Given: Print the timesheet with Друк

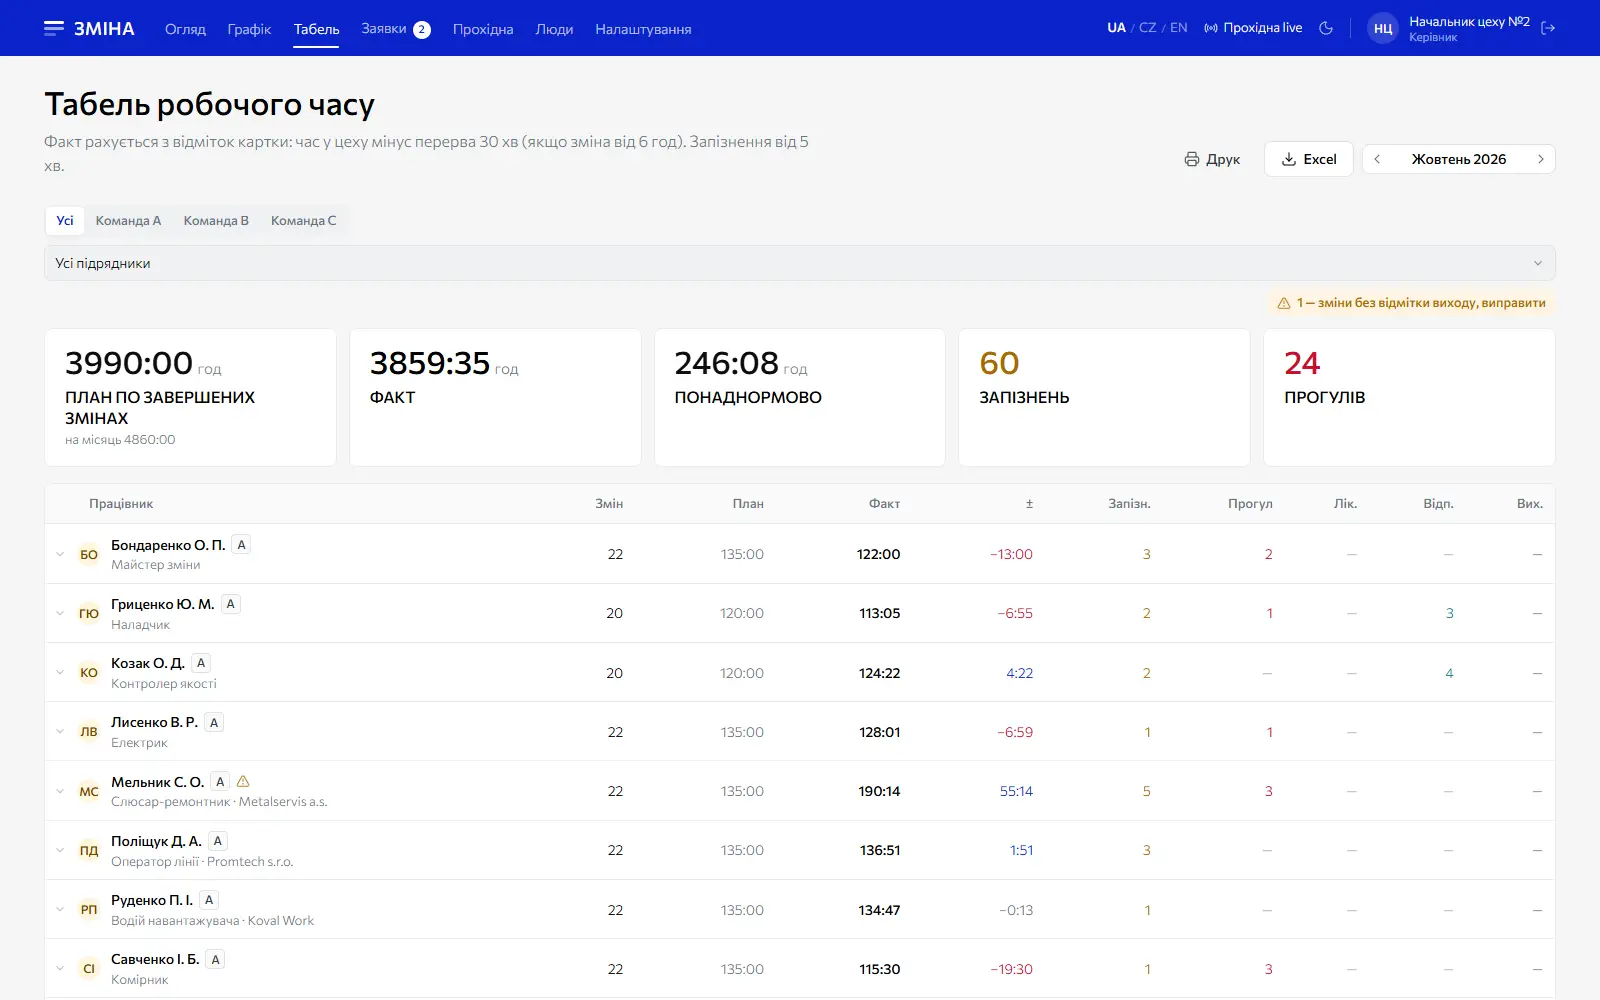Looking at the screenshot, I should tap(1212, 159).
